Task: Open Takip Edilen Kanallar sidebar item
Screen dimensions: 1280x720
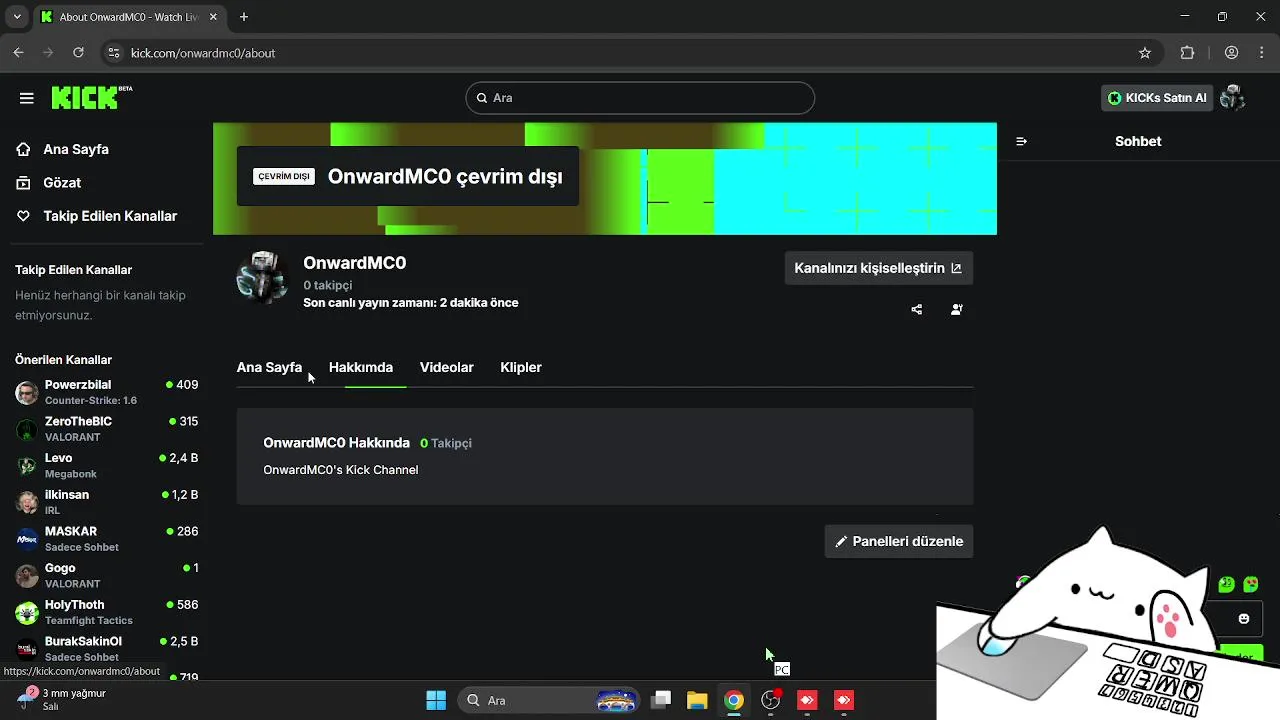Action: point(110,216)
